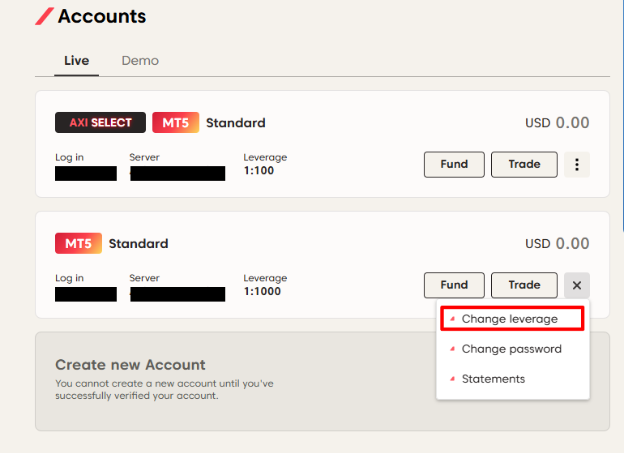Click the MT5 badge on the second account
This screenshot has height=453, width=624.
[x=78, y=243]
